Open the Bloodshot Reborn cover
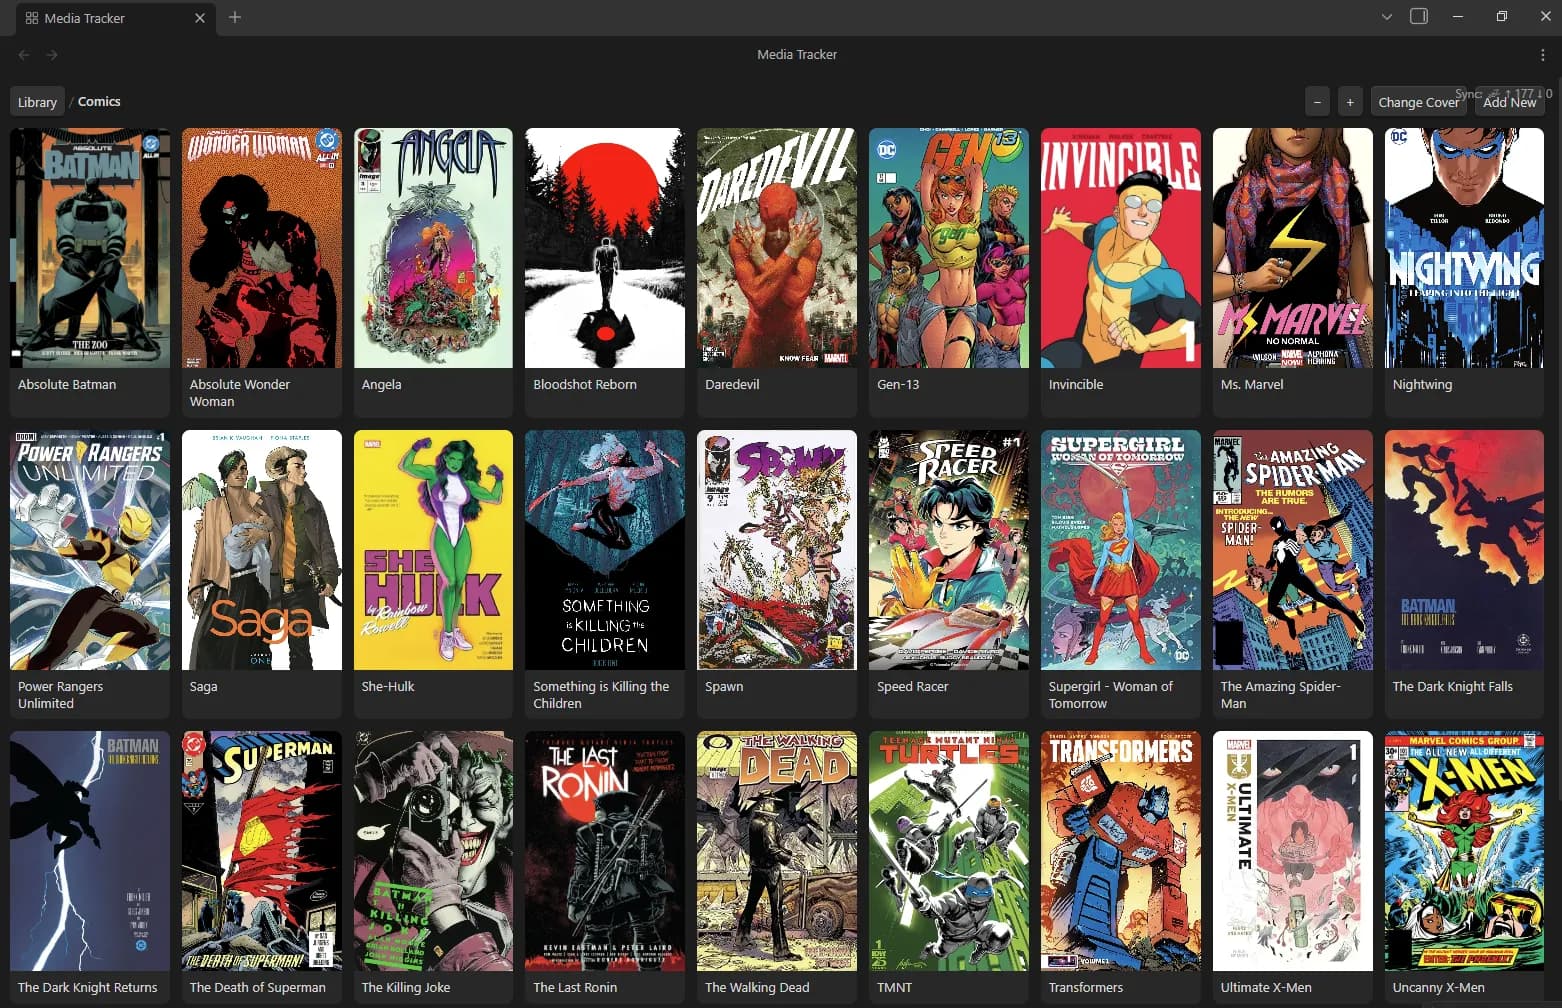Image resolution: width=1562 pixels, height=1008 pixels. tap(605, 248)
